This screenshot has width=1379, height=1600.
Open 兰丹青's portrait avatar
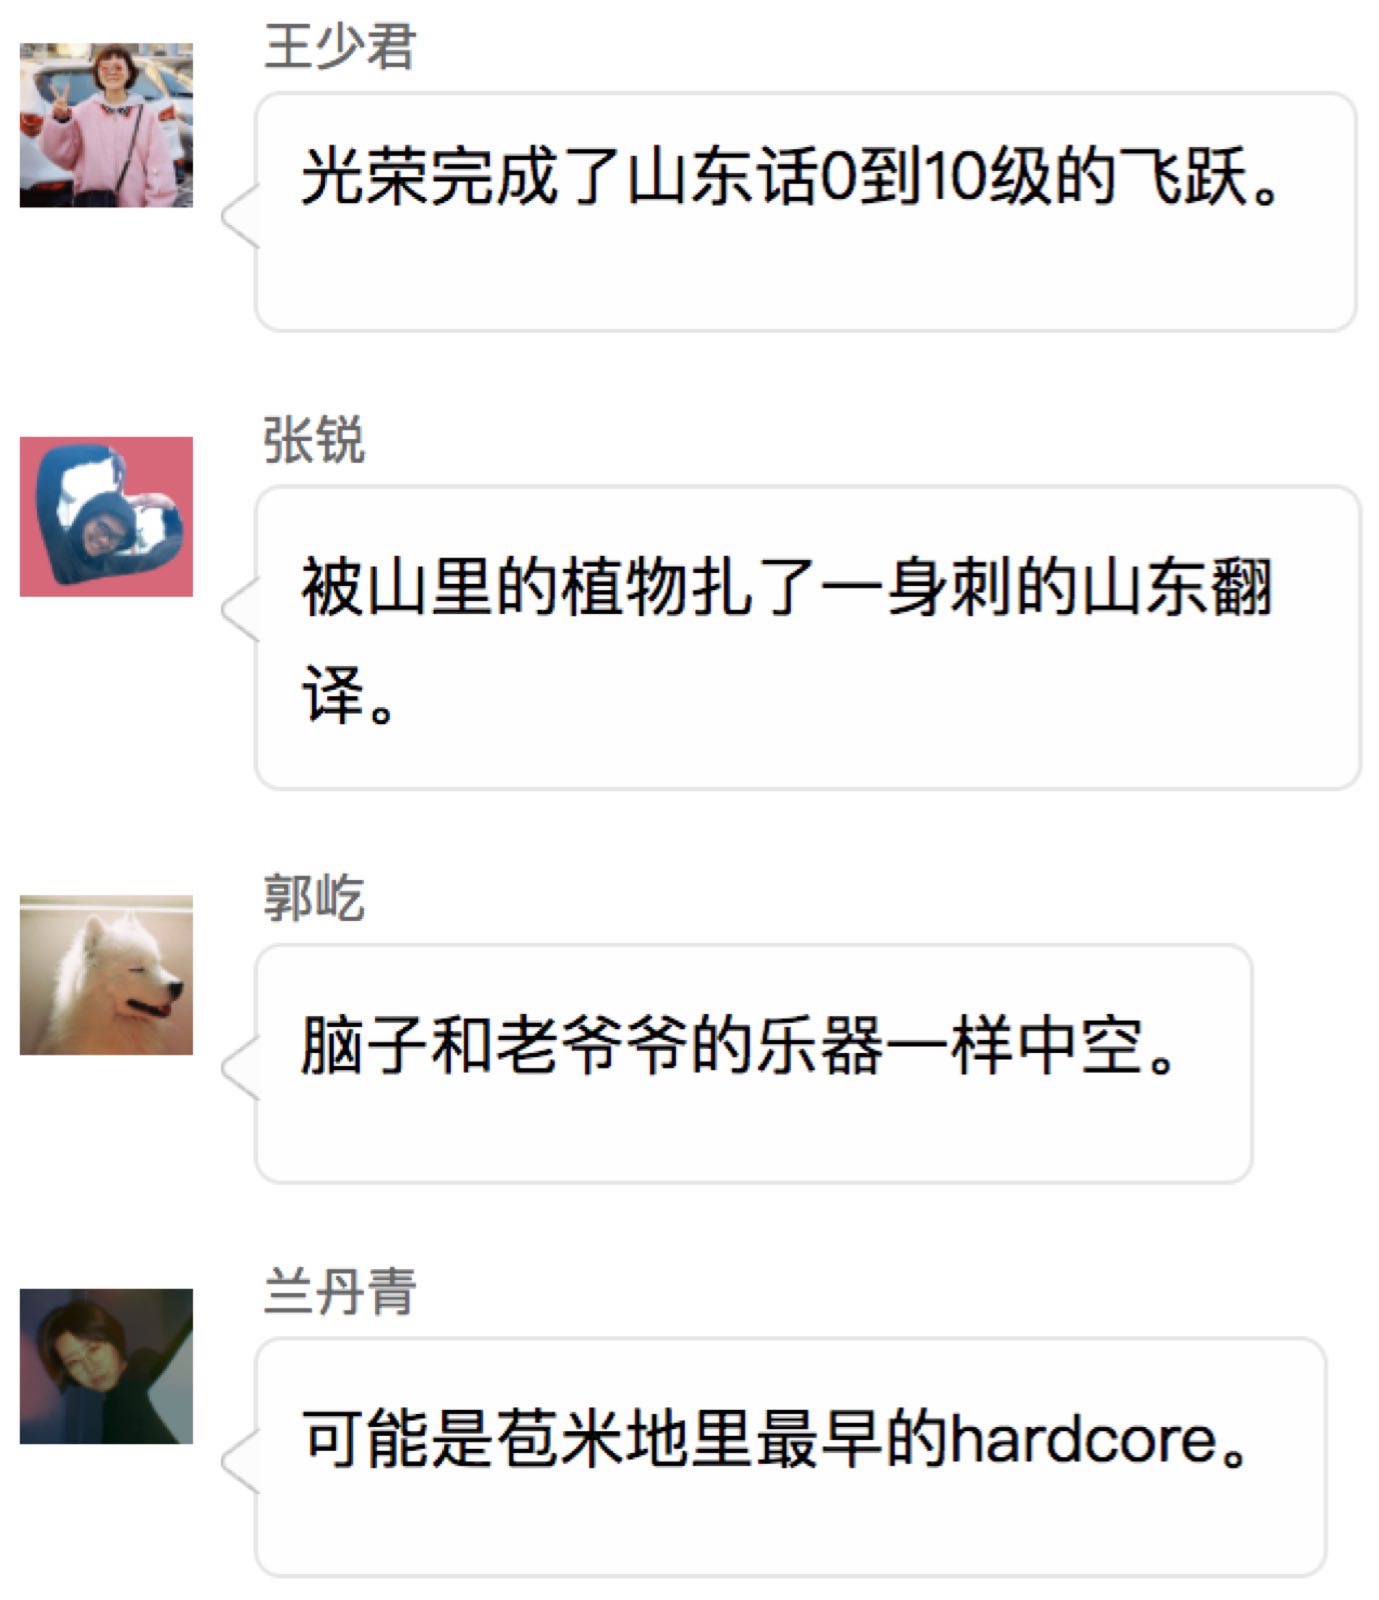pyautogui.click(x=106, y=1366)
